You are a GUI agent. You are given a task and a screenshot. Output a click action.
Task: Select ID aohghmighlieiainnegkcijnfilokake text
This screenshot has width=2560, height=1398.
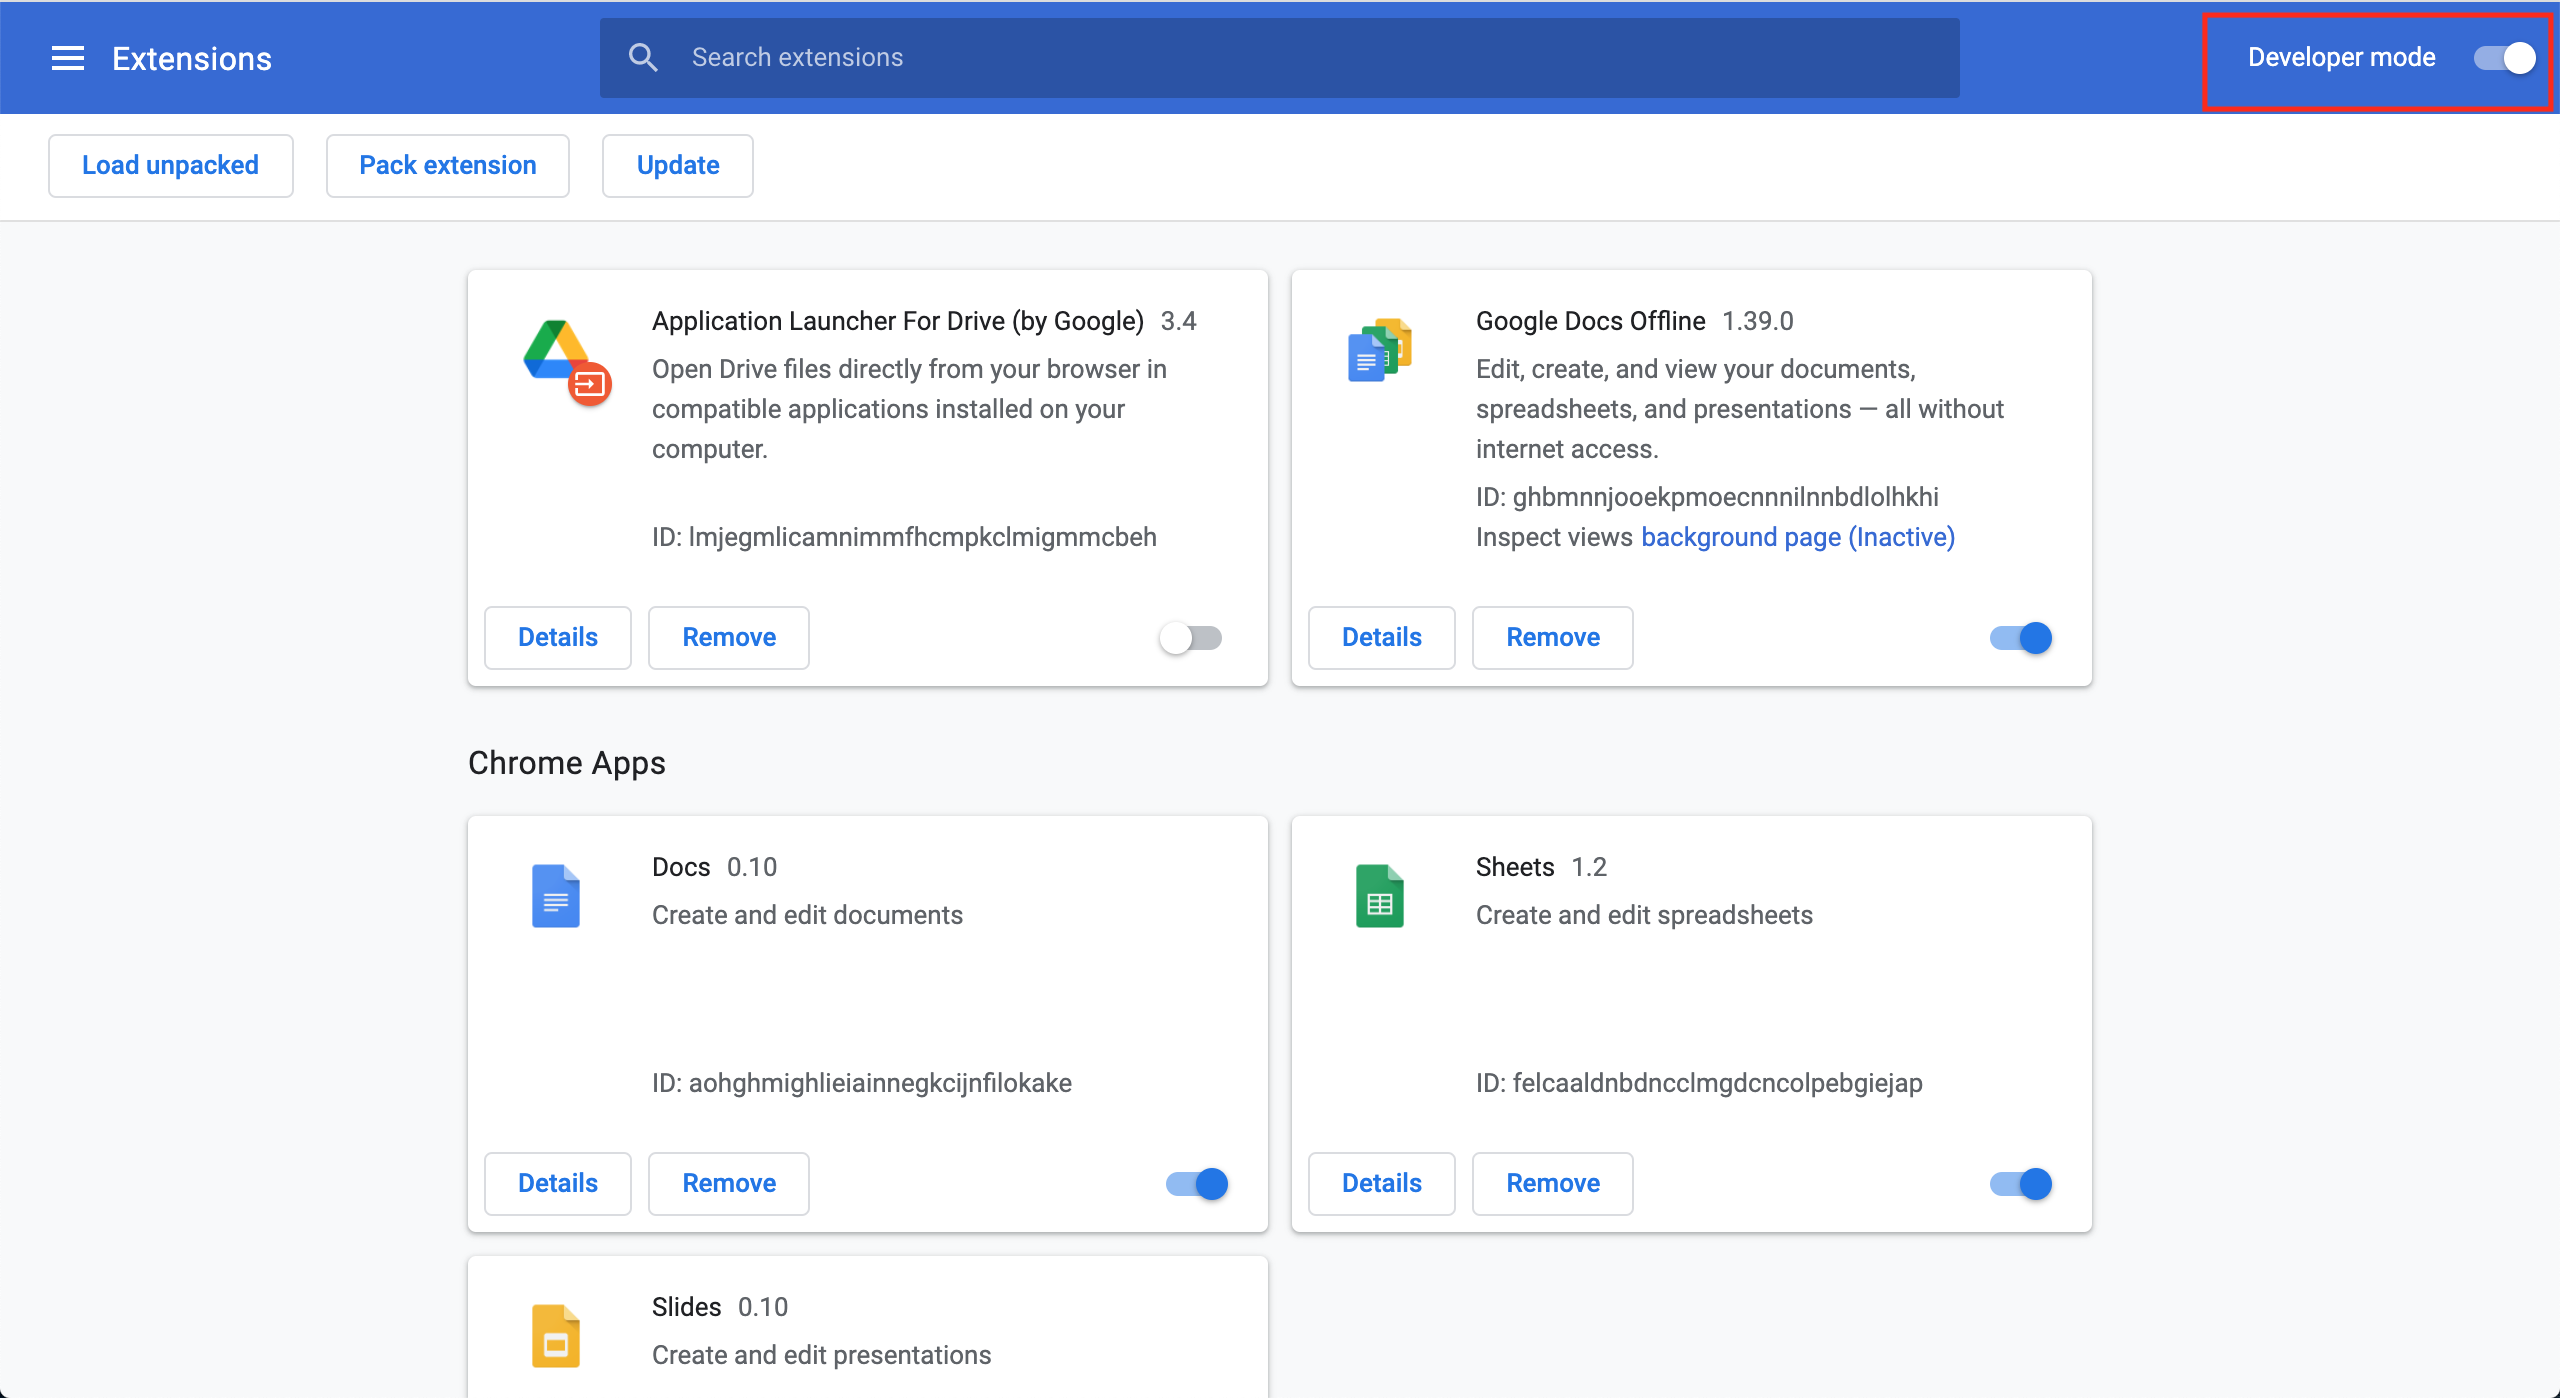pos(862,1083)
